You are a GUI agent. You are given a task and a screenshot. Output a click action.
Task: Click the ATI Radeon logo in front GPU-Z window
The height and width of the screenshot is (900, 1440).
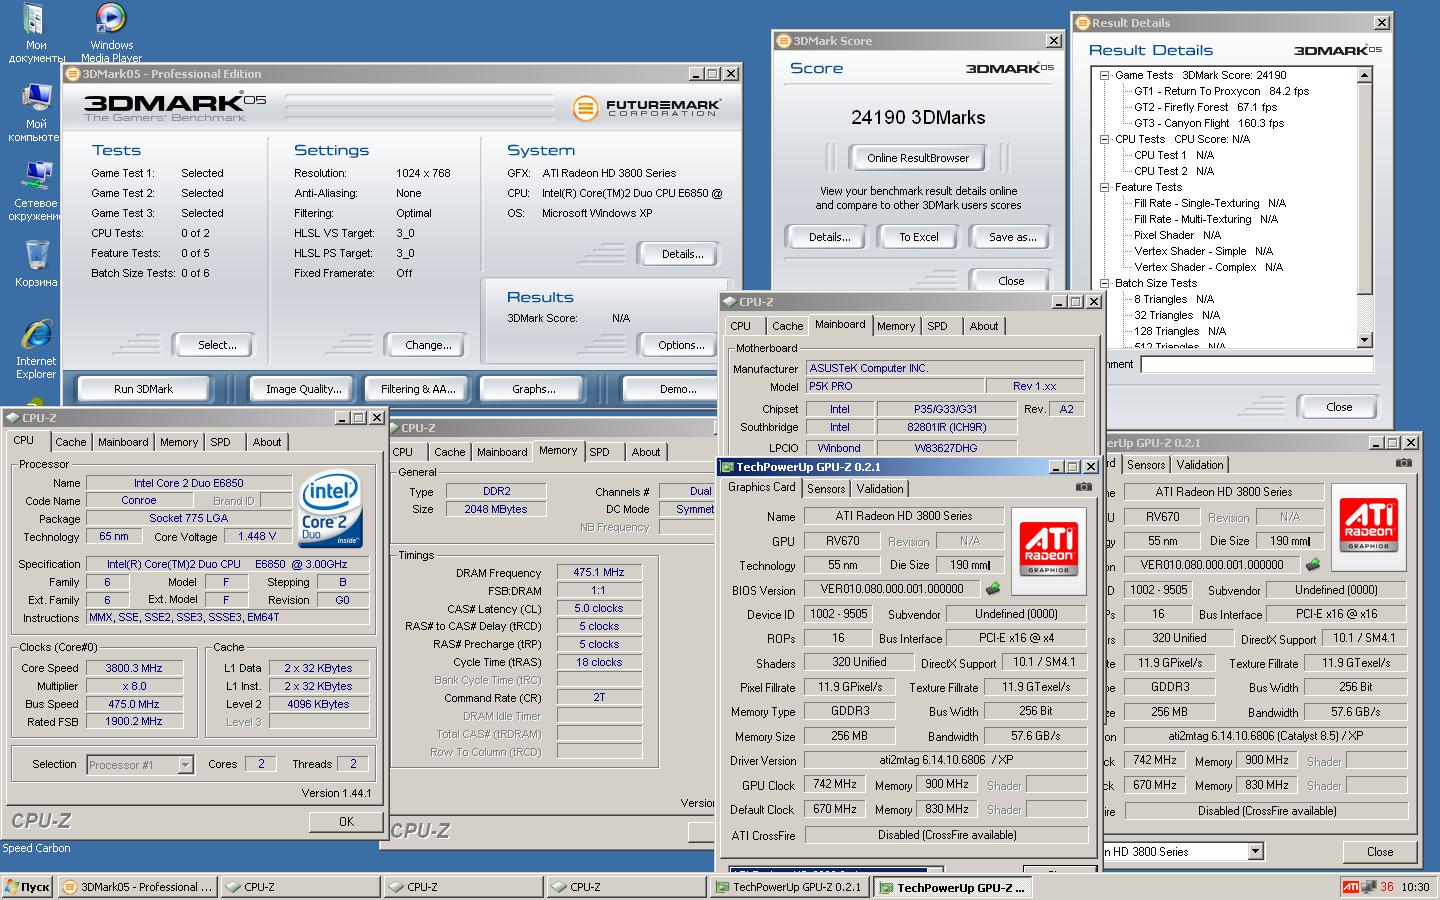pyautogui.click(x=1048, y=551)
